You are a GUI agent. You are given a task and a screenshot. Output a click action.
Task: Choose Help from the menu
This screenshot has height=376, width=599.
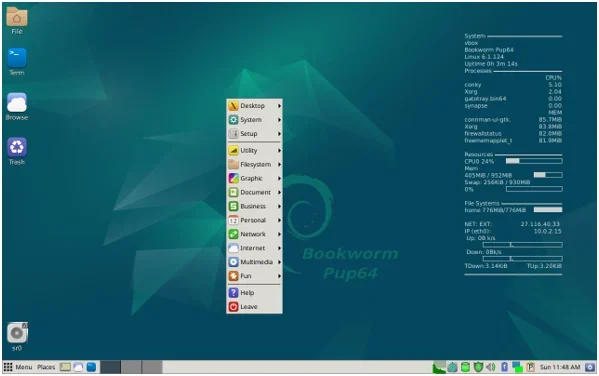[x=254, y=293]
